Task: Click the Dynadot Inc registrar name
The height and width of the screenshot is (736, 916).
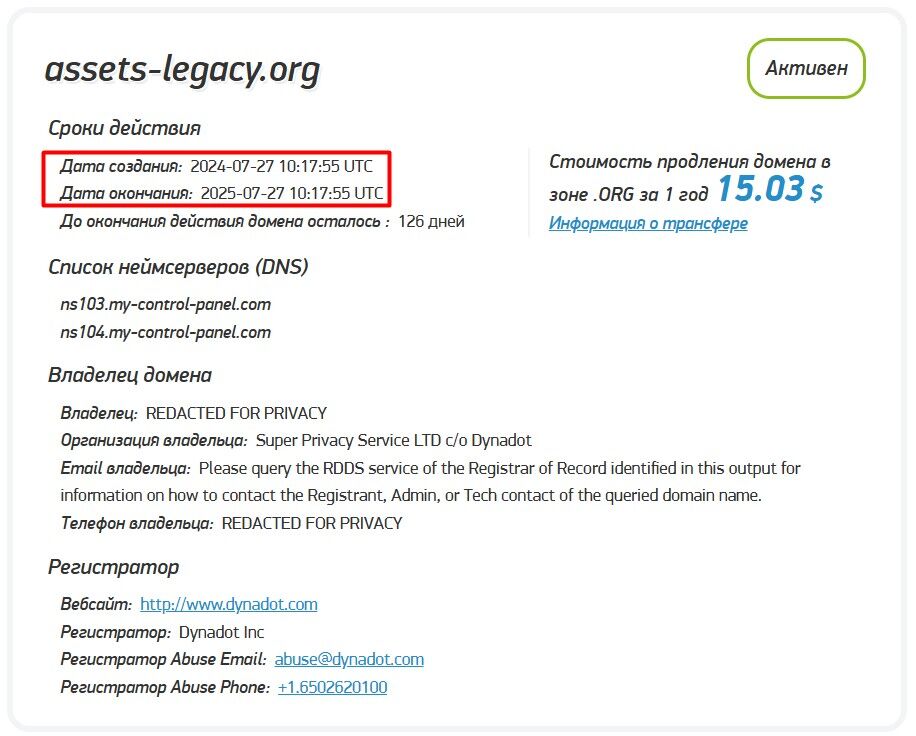Action: [x=221, y=632]
